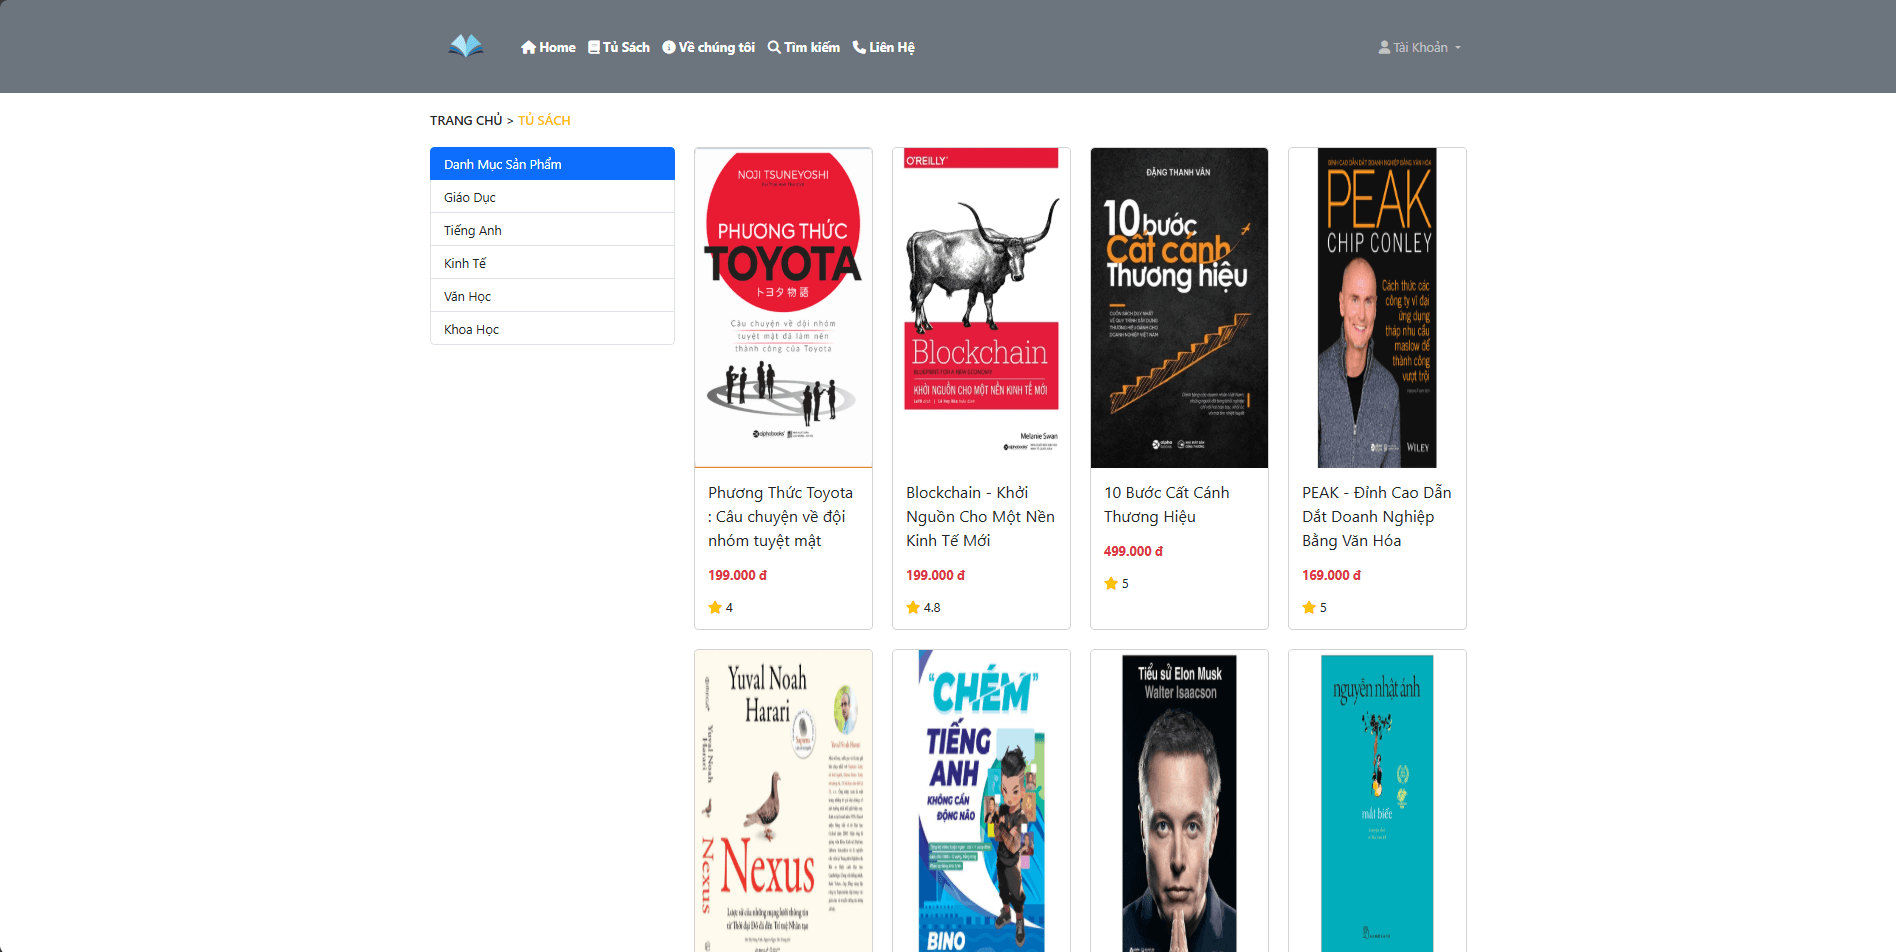Select Văn Học category
The height and width of the screenshot is (952, 1896).
click(x=552, y=296)
